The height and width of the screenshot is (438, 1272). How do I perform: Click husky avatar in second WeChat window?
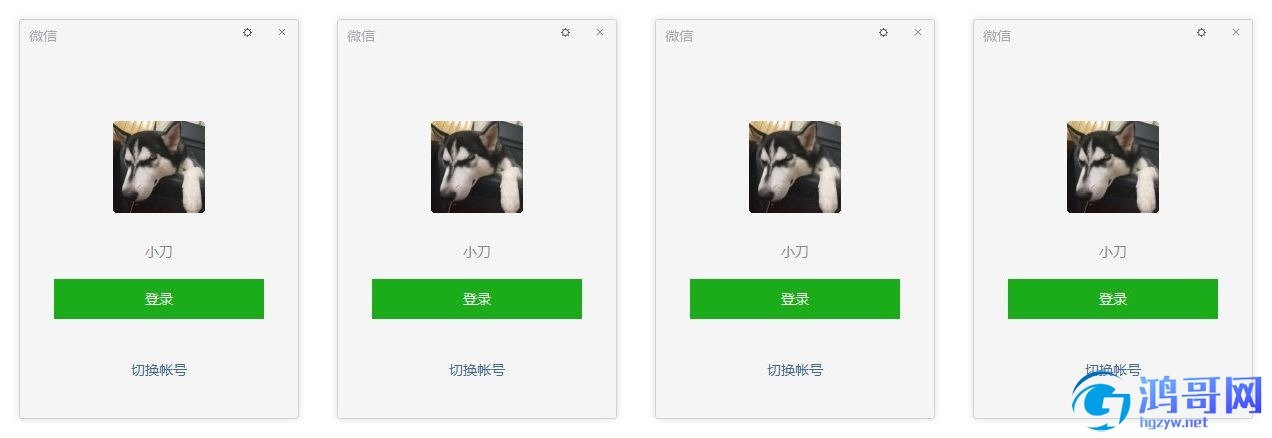tap(477, 167)
